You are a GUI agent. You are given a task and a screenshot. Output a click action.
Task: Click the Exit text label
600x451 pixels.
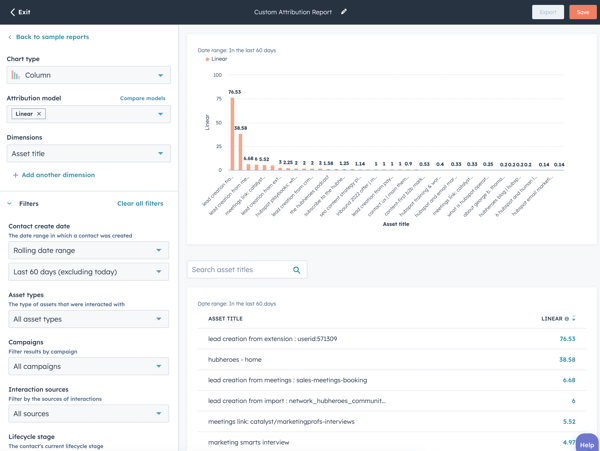(x=24, y=12)
